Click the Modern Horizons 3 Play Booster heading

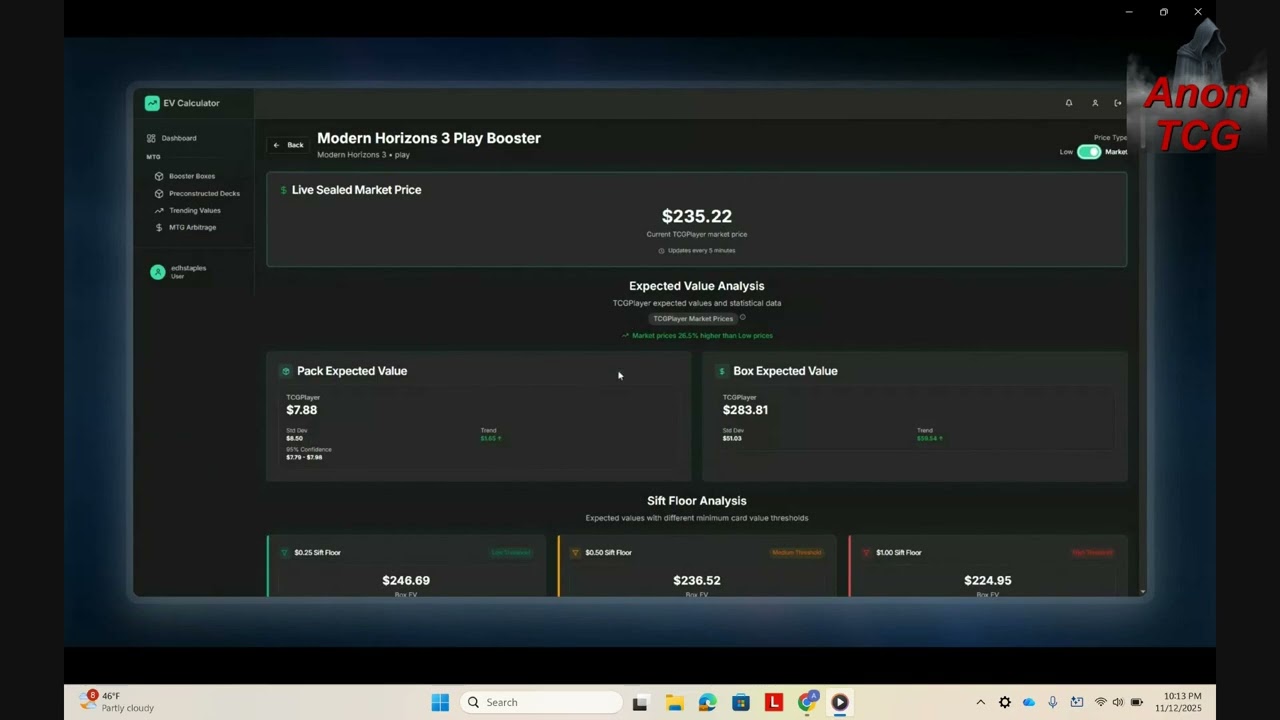[x=429, y=138]
